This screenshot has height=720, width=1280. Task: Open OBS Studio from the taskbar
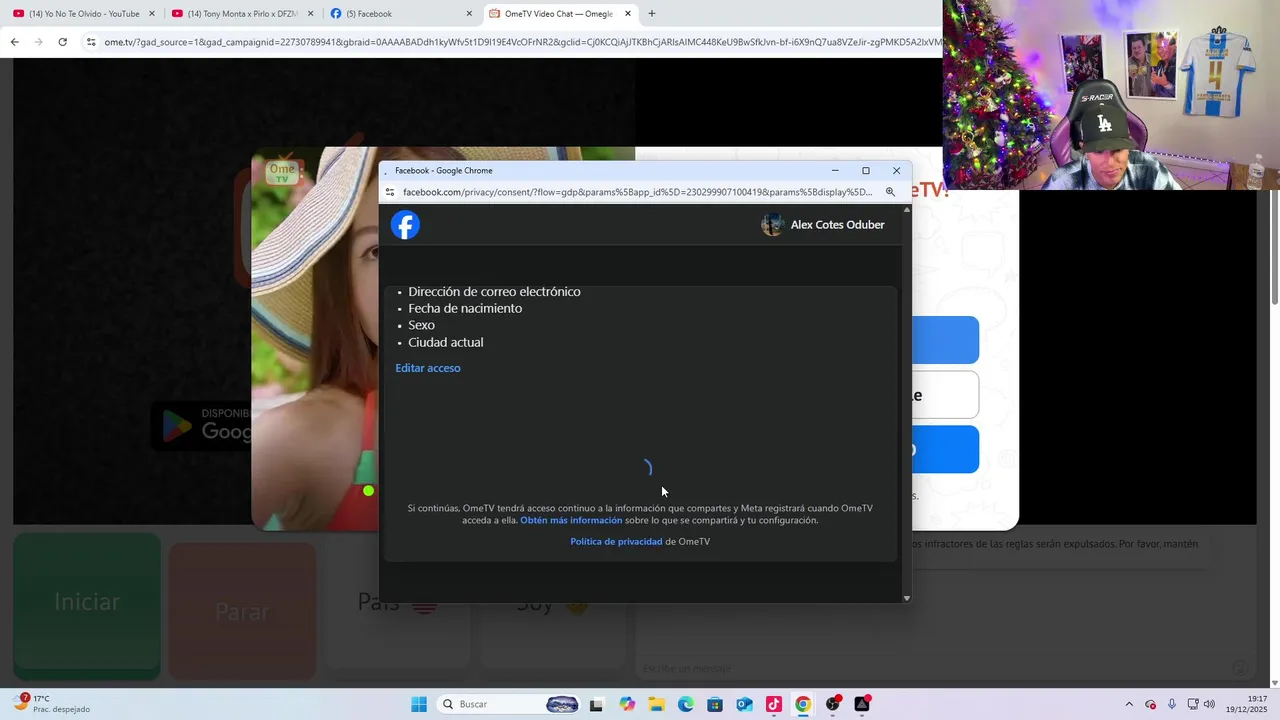pyautogui.click(x=833, y=704)
